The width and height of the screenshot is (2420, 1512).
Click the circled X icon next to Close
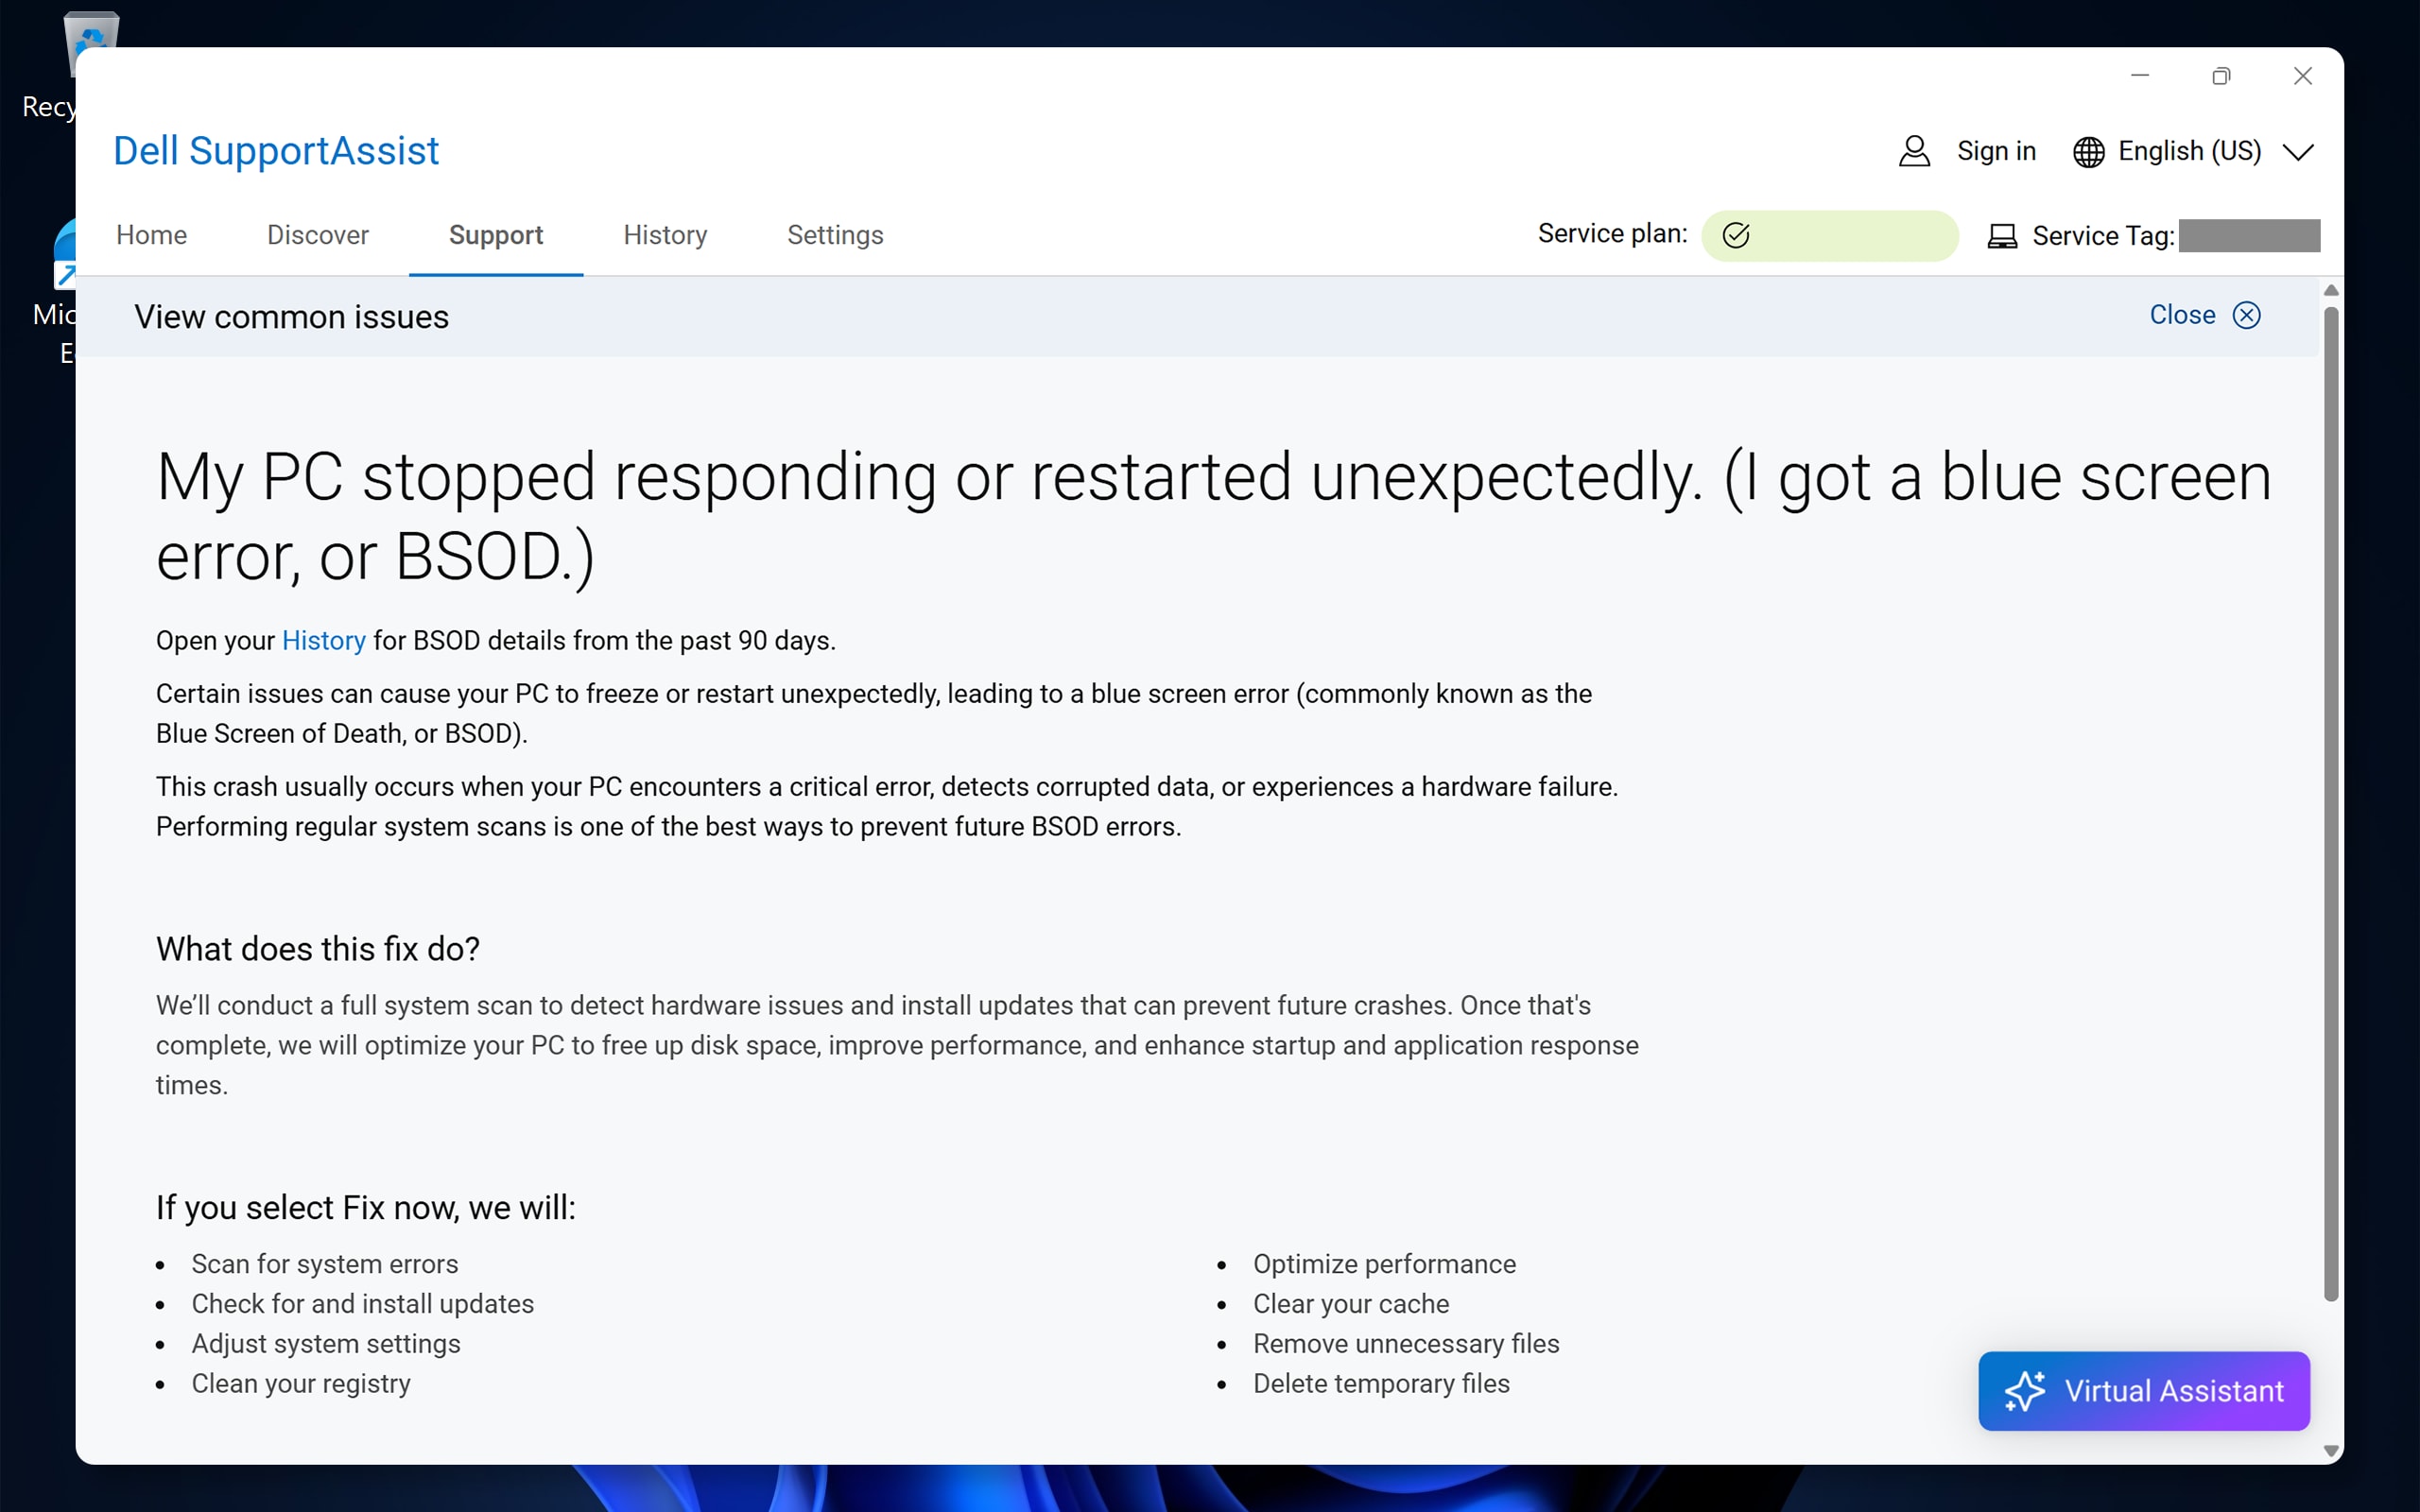pyautogui.click(x=2246, y=315)
